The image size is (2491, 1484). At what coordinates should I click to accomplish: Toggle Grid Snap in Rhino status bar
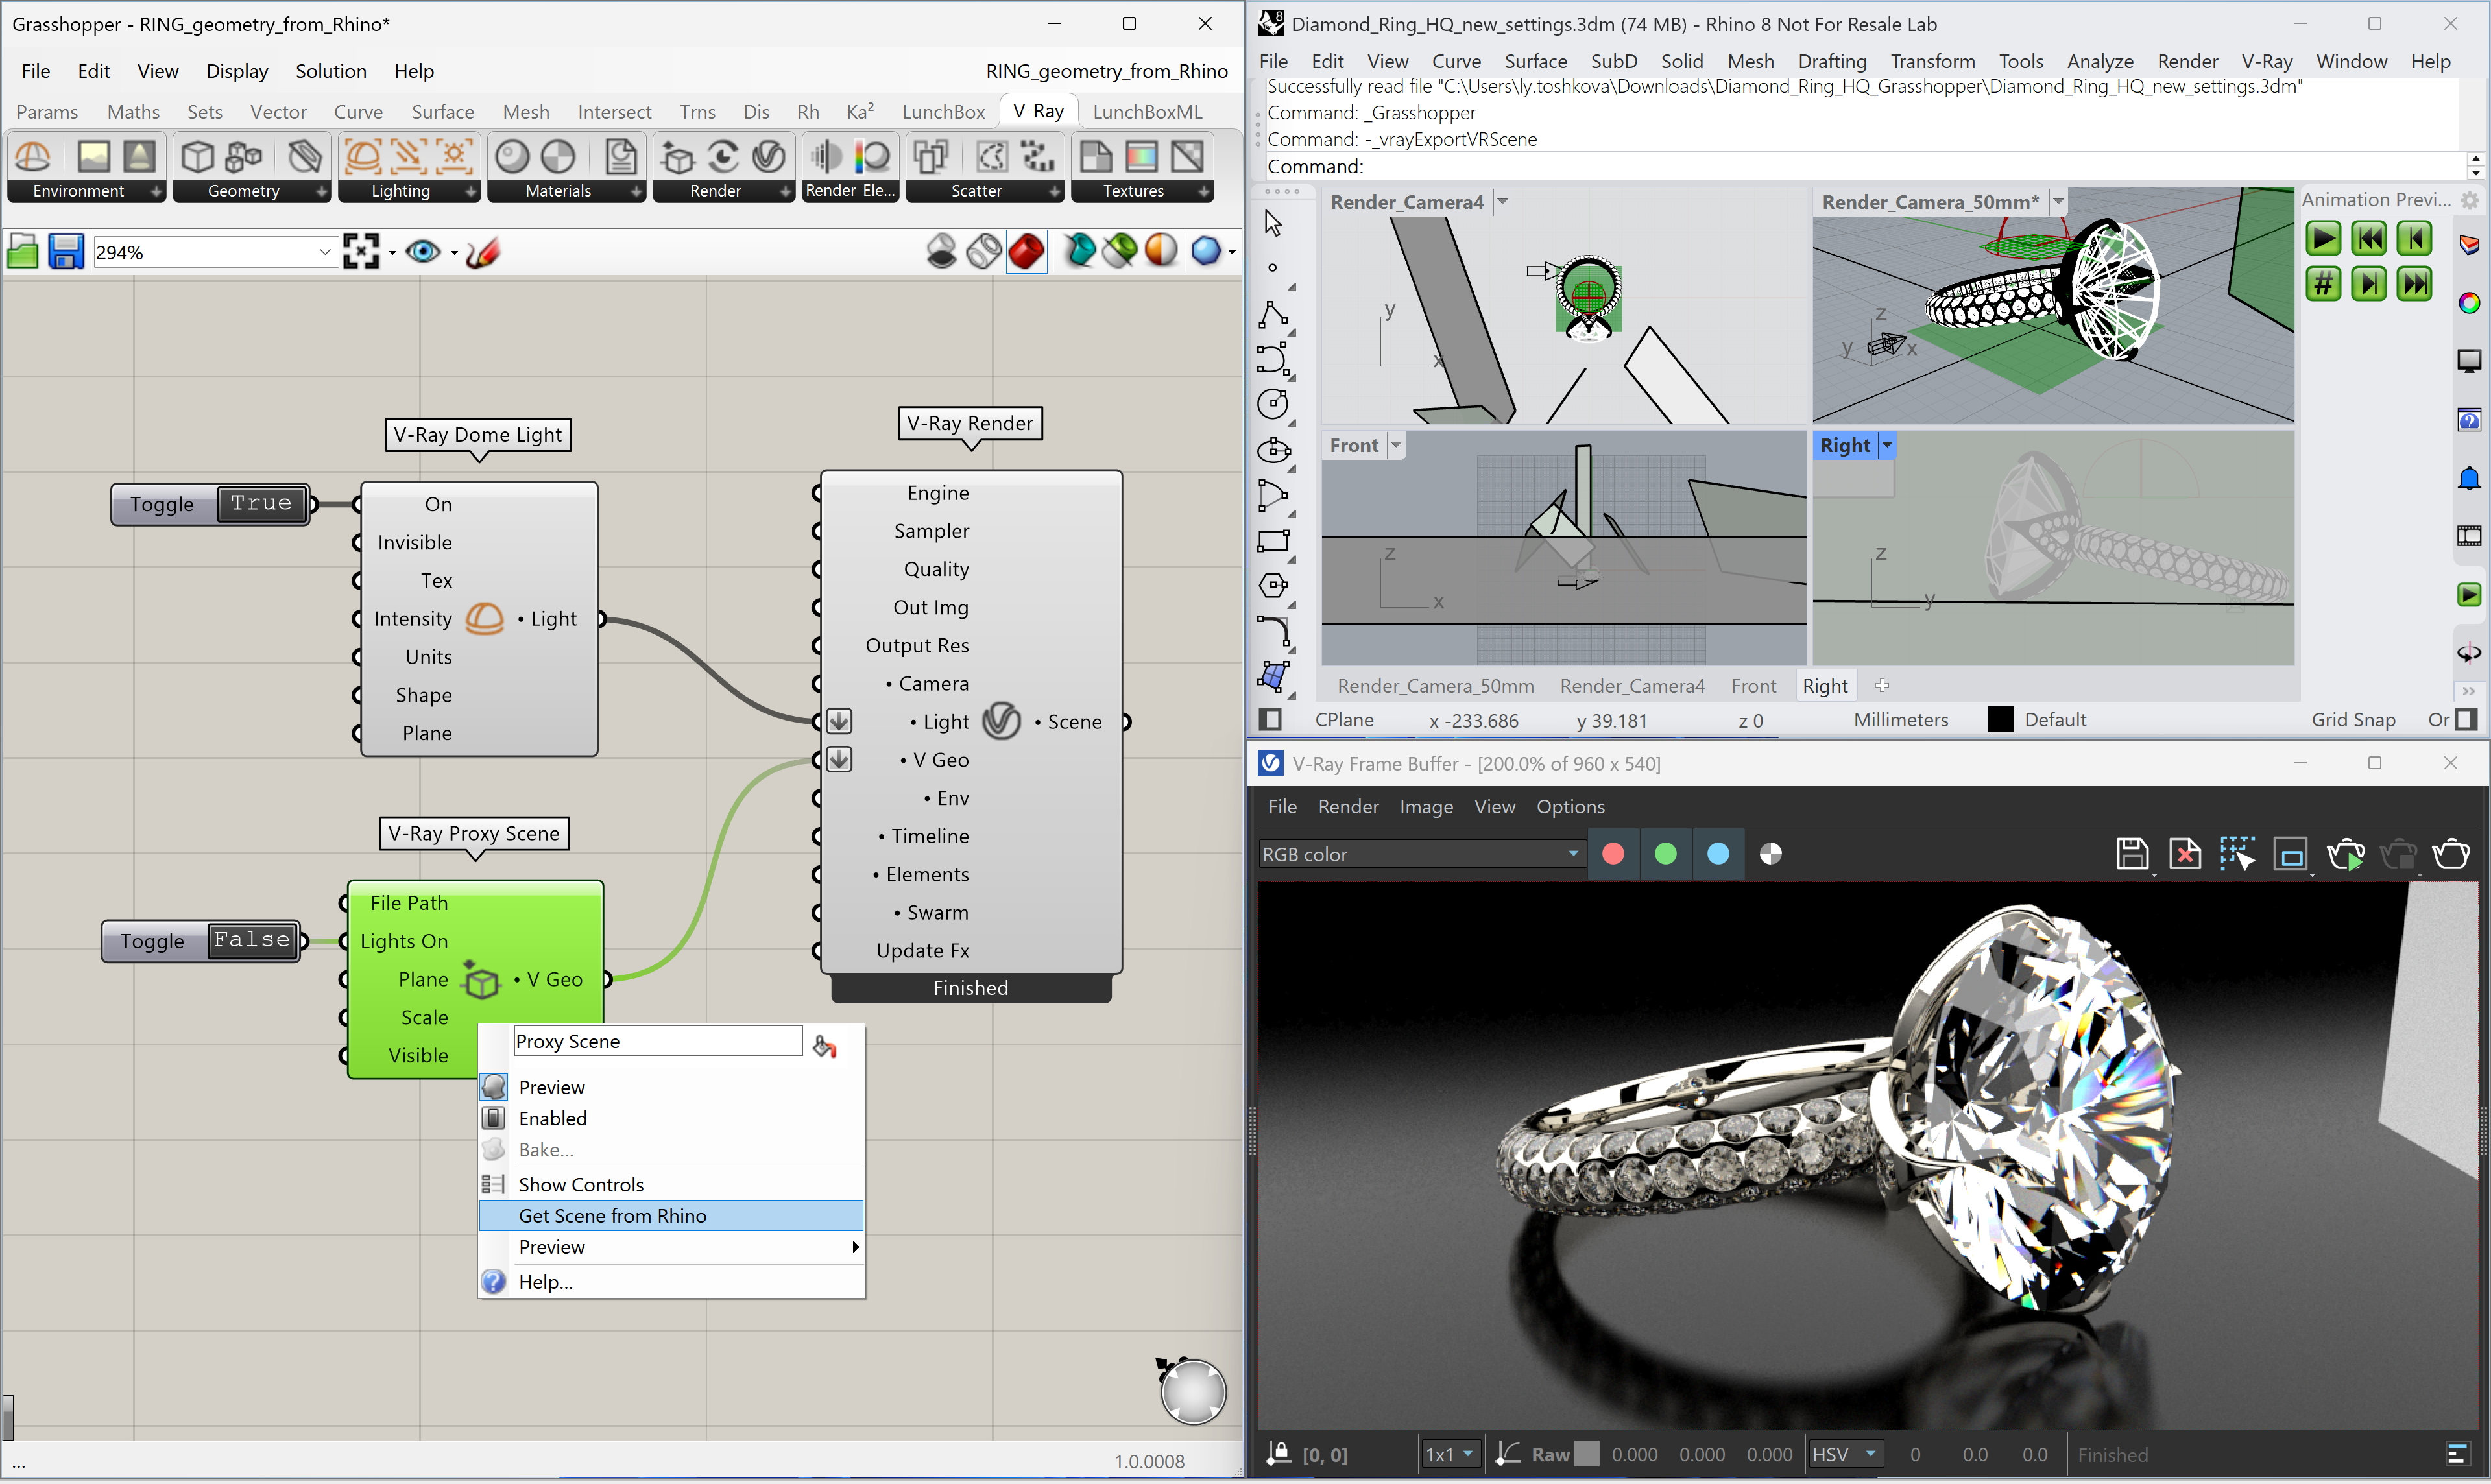(x=2352, y=720)
